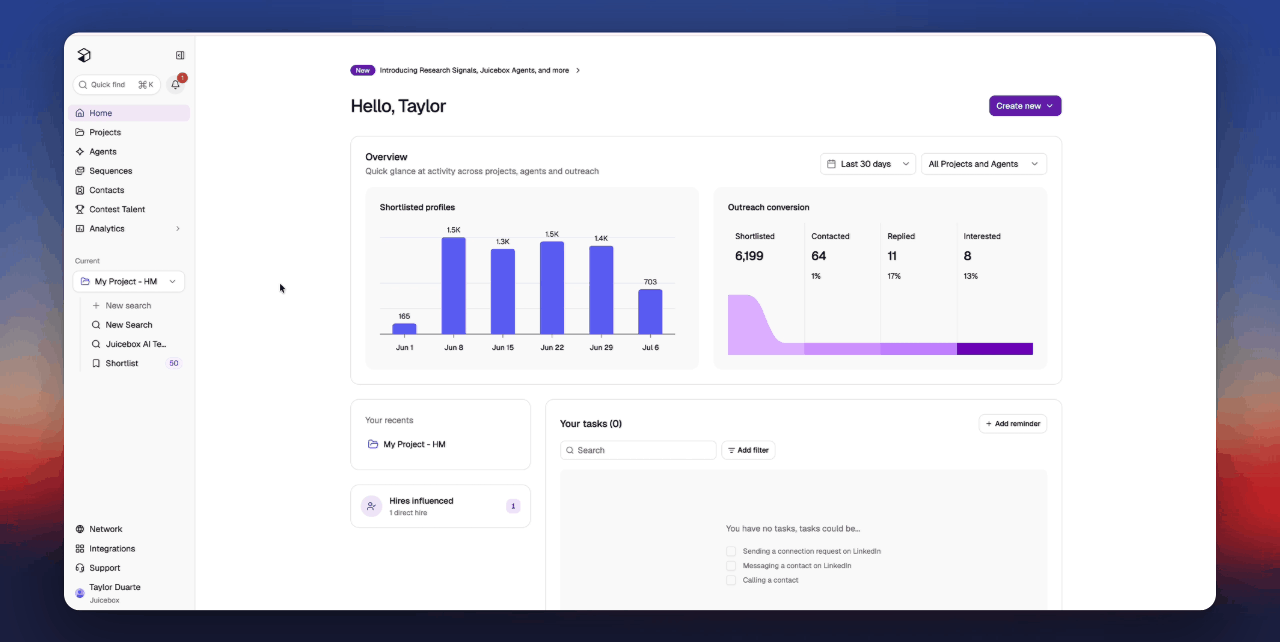Image resolution: width=1280 pixels, height=642 pixels.
Task: Click the Add reminder button
Action: 1013,424
